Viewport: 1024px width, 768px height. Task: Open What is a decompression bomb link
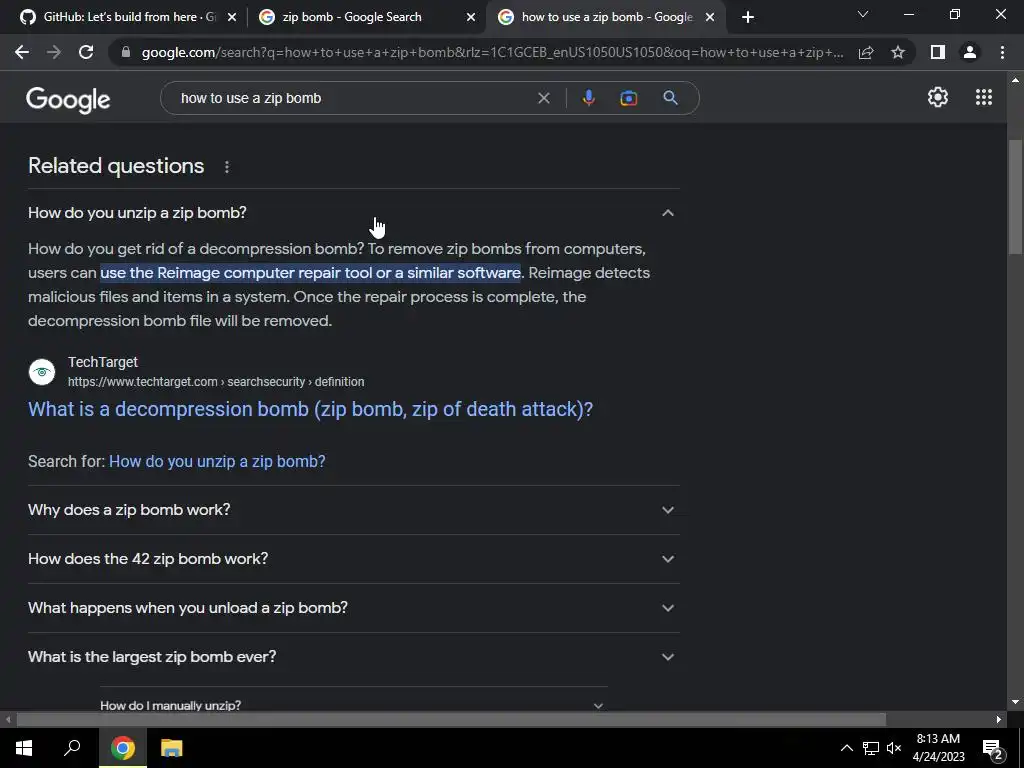[x=310, y=409]
